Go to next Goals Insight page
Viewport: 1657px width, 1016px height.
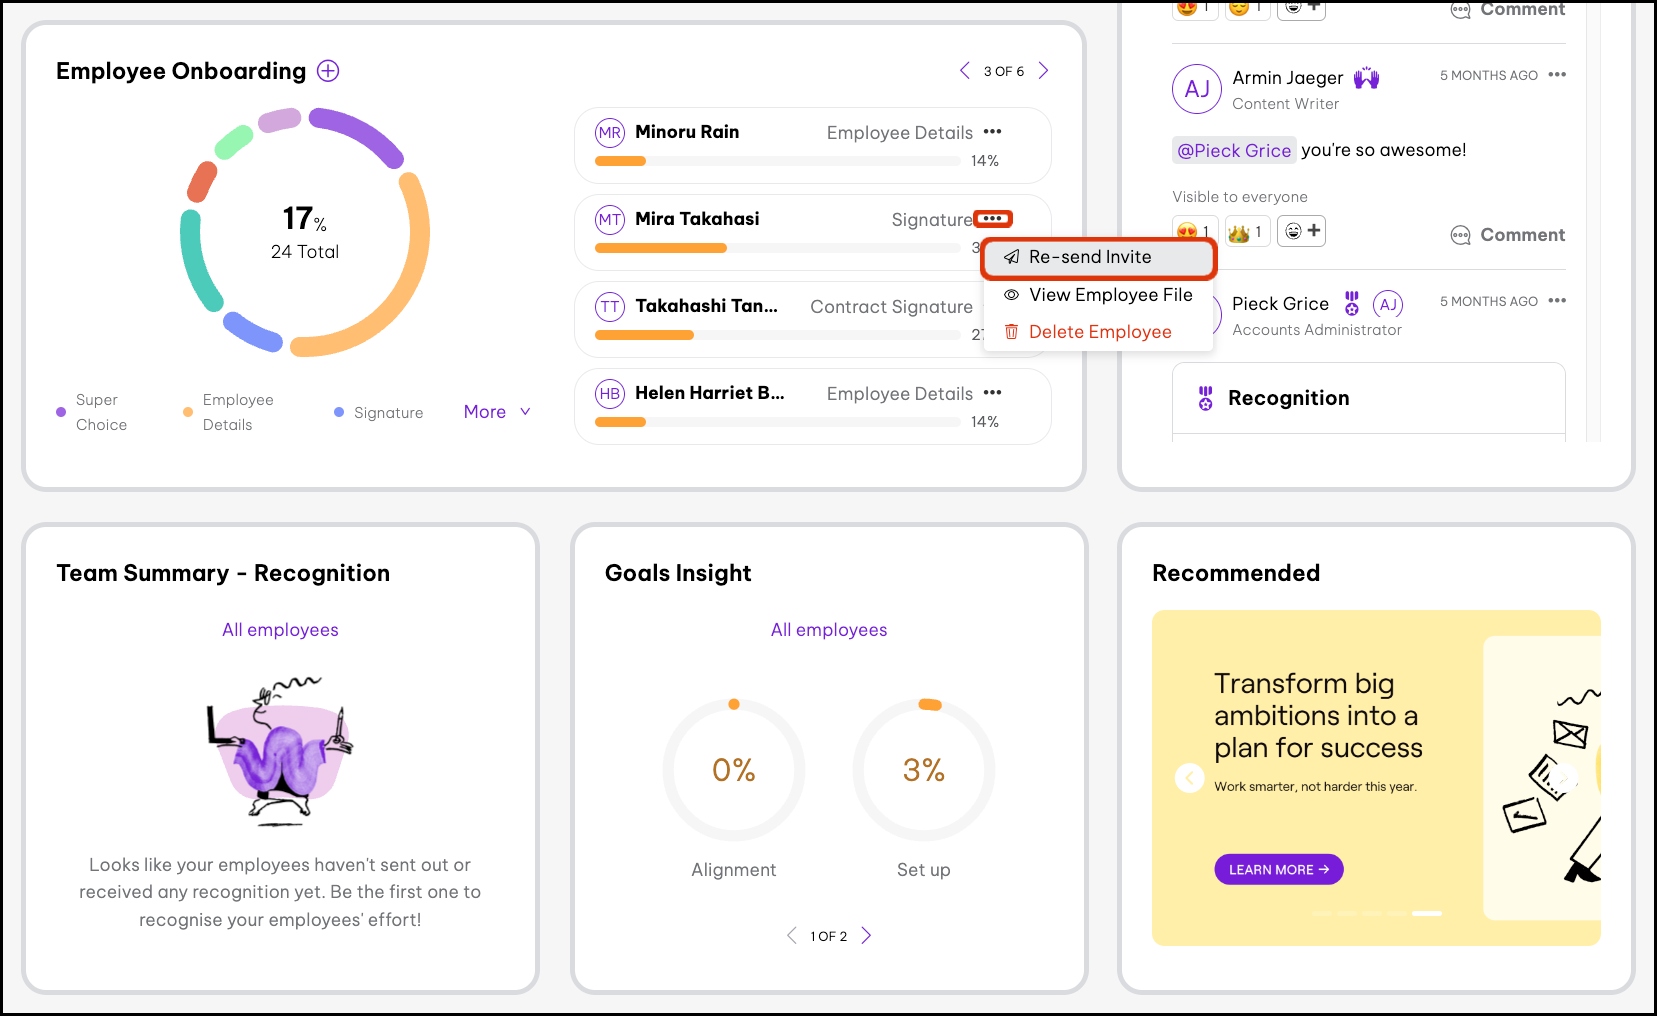866,935
